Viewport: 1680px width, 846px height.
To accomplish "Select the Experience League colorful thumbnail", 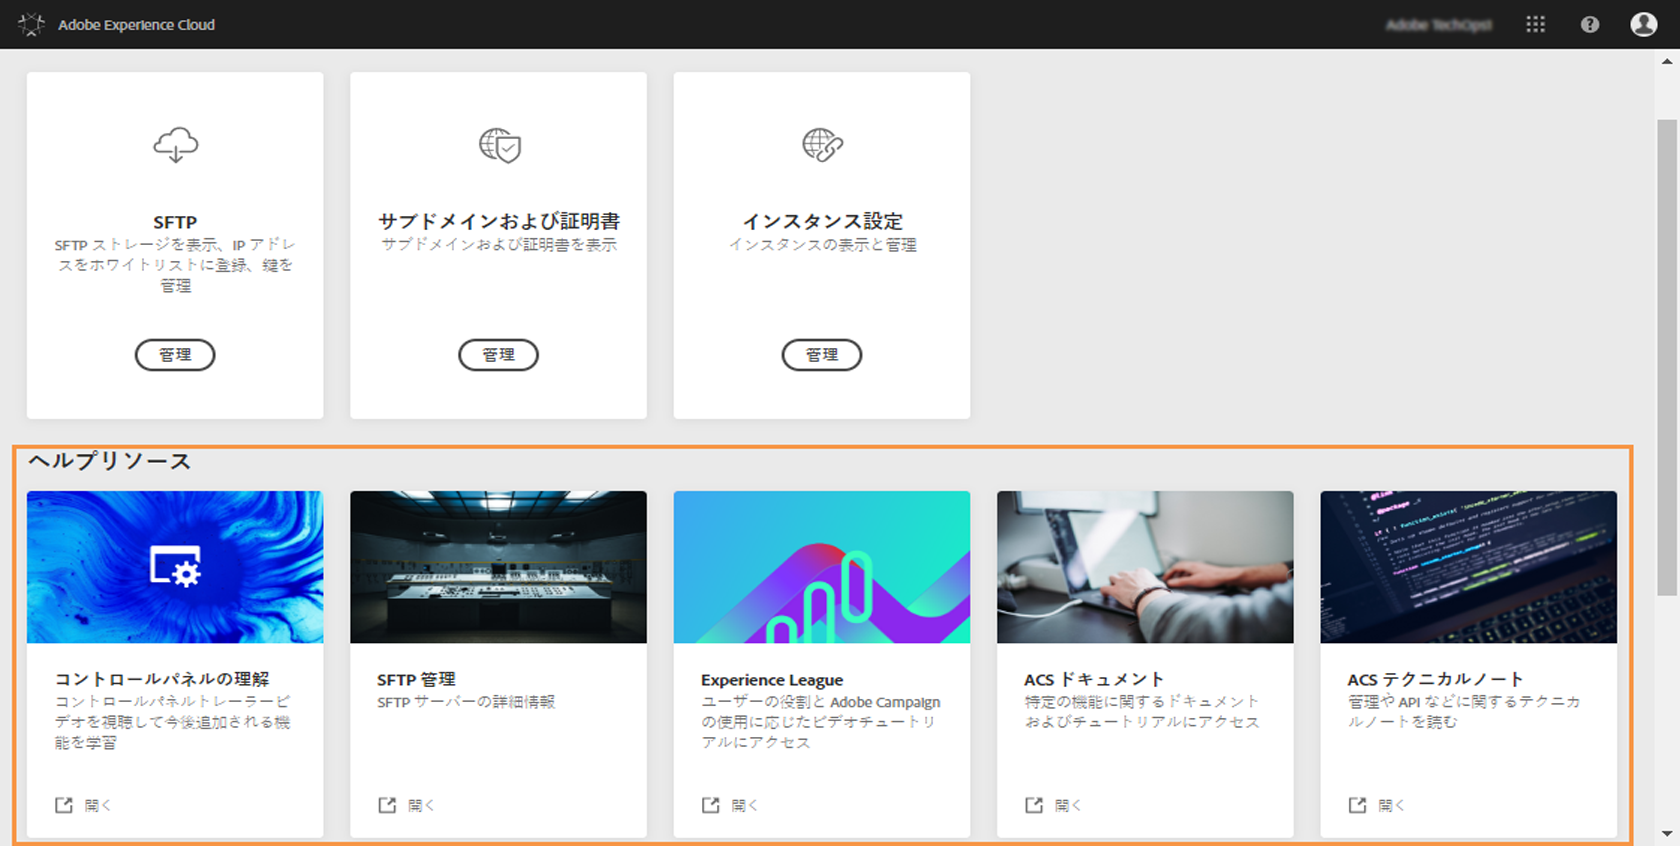I will pyautogui.click(x=822, y=567).
